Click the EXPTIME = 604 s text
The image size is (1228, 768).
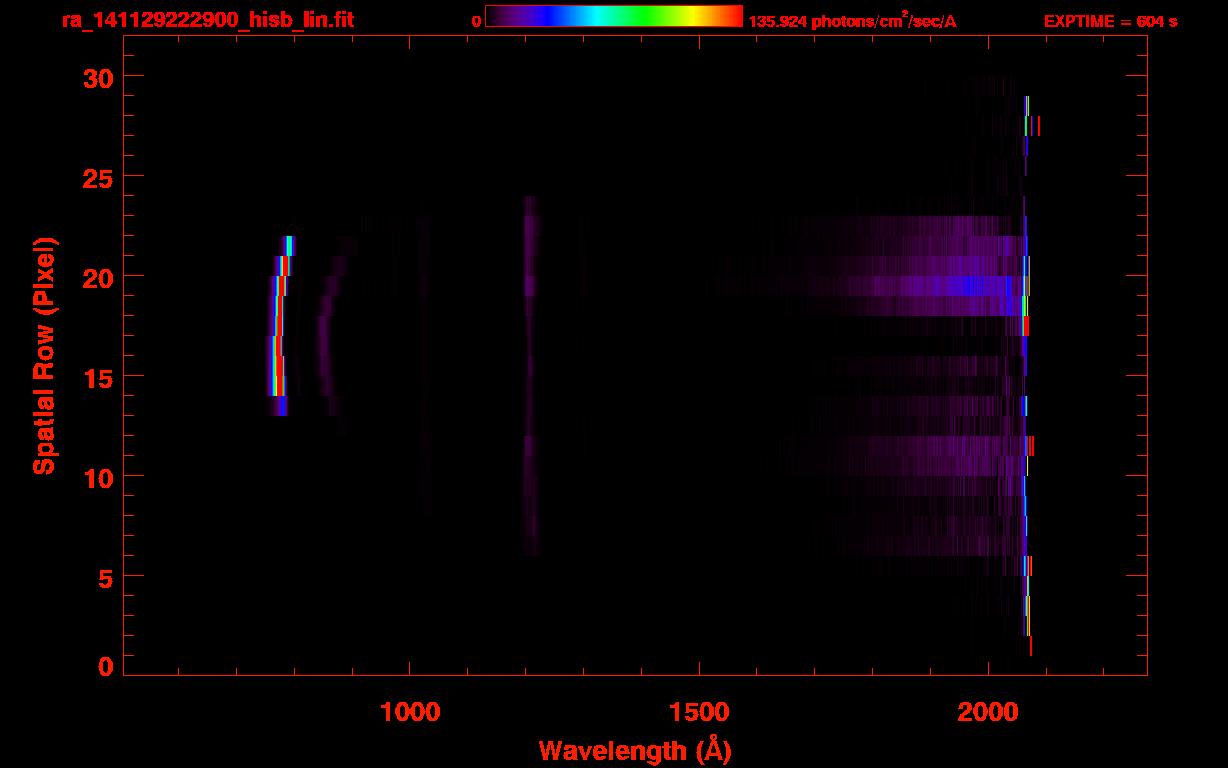click(x=1110, y=21)
